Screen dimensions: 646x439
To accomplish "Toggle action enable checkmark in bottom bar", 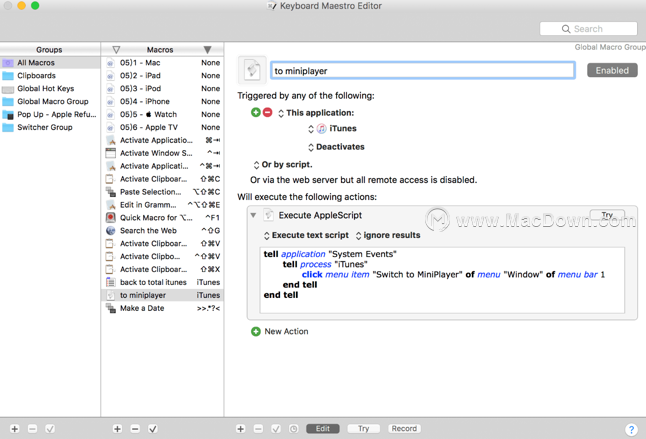I will pyautogui.click(x=276, y=429).
